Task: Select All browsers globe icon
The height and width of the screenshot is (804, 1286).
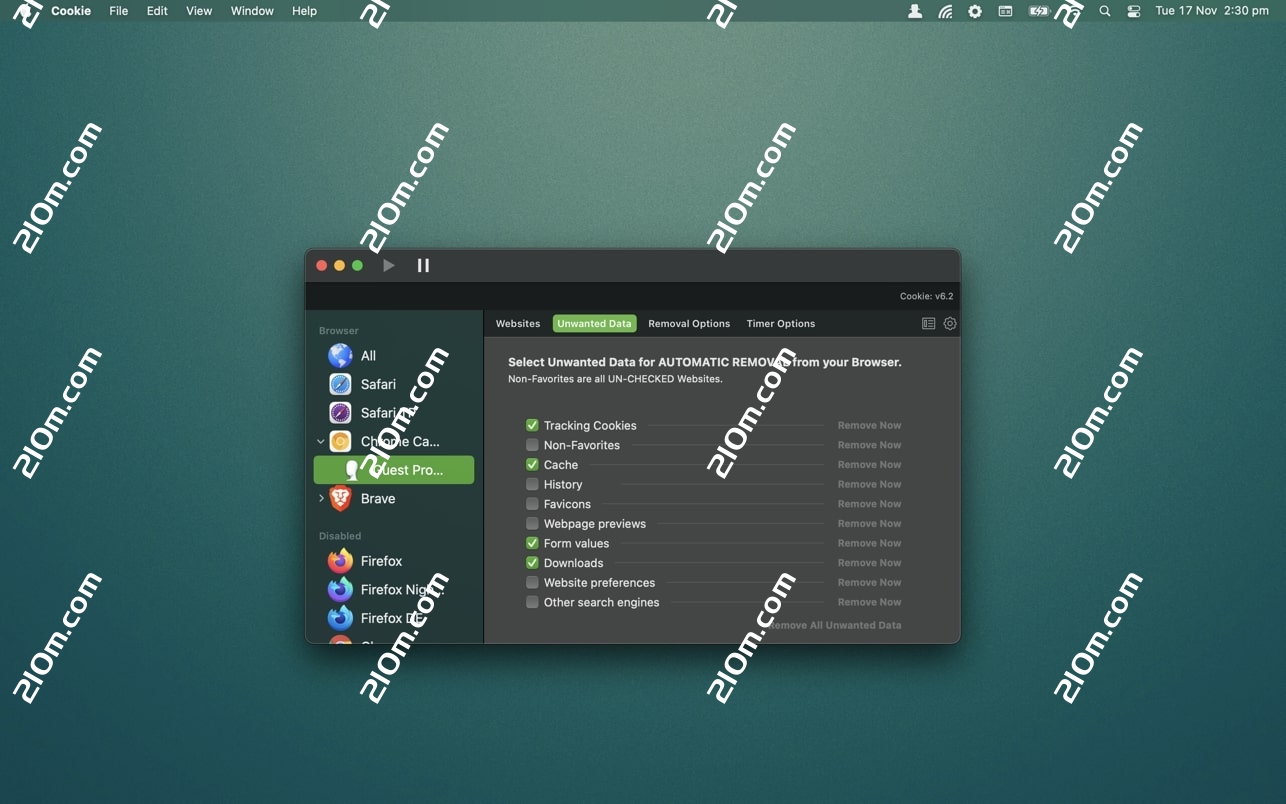Action: (340, 355)
